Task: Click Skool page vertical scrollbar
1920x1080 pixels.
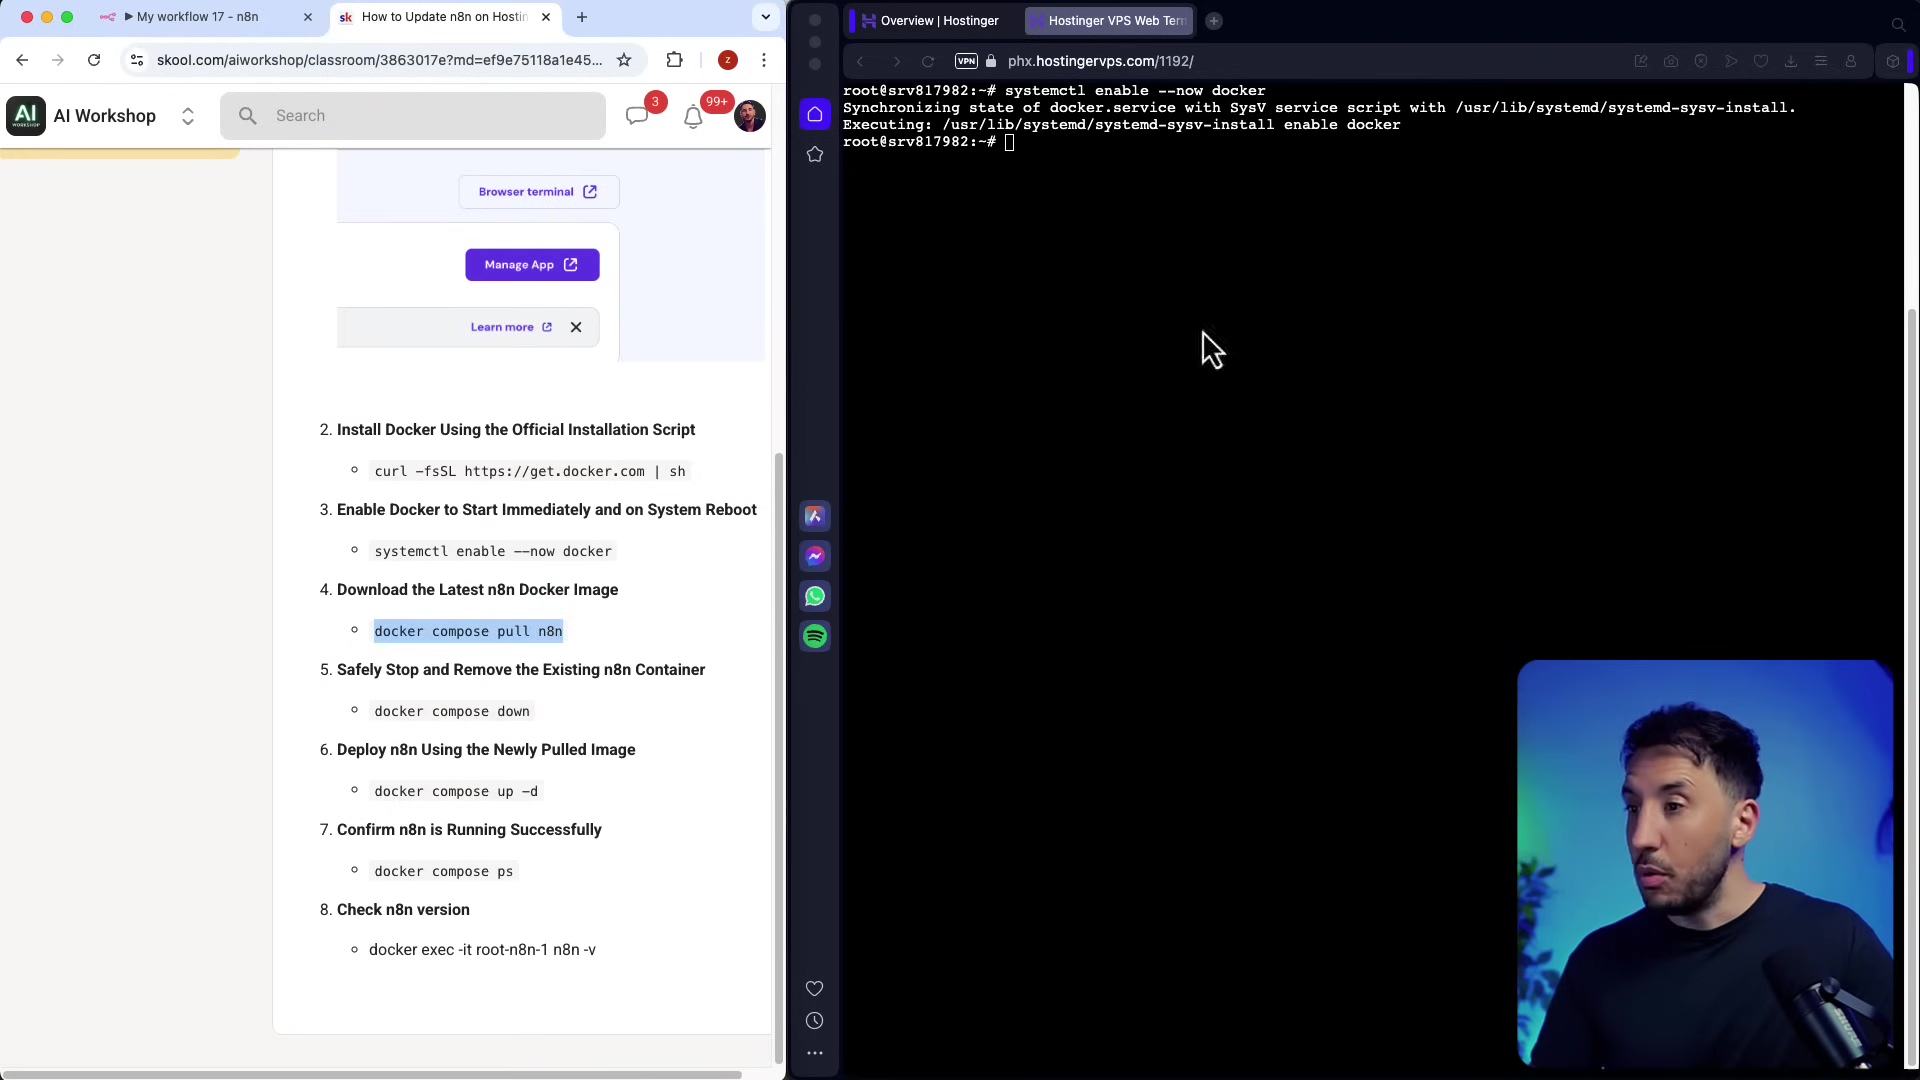Action: 779,758
